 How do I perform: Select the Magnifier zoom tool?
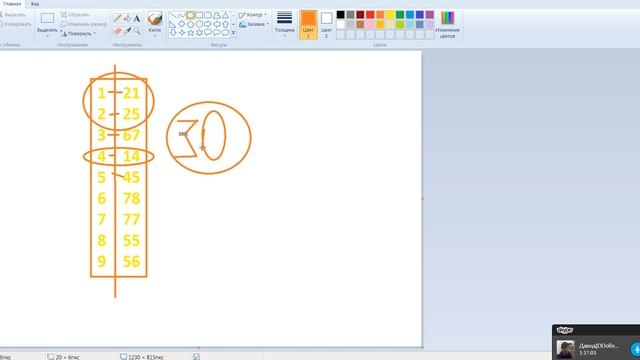[x=137, y=31]
